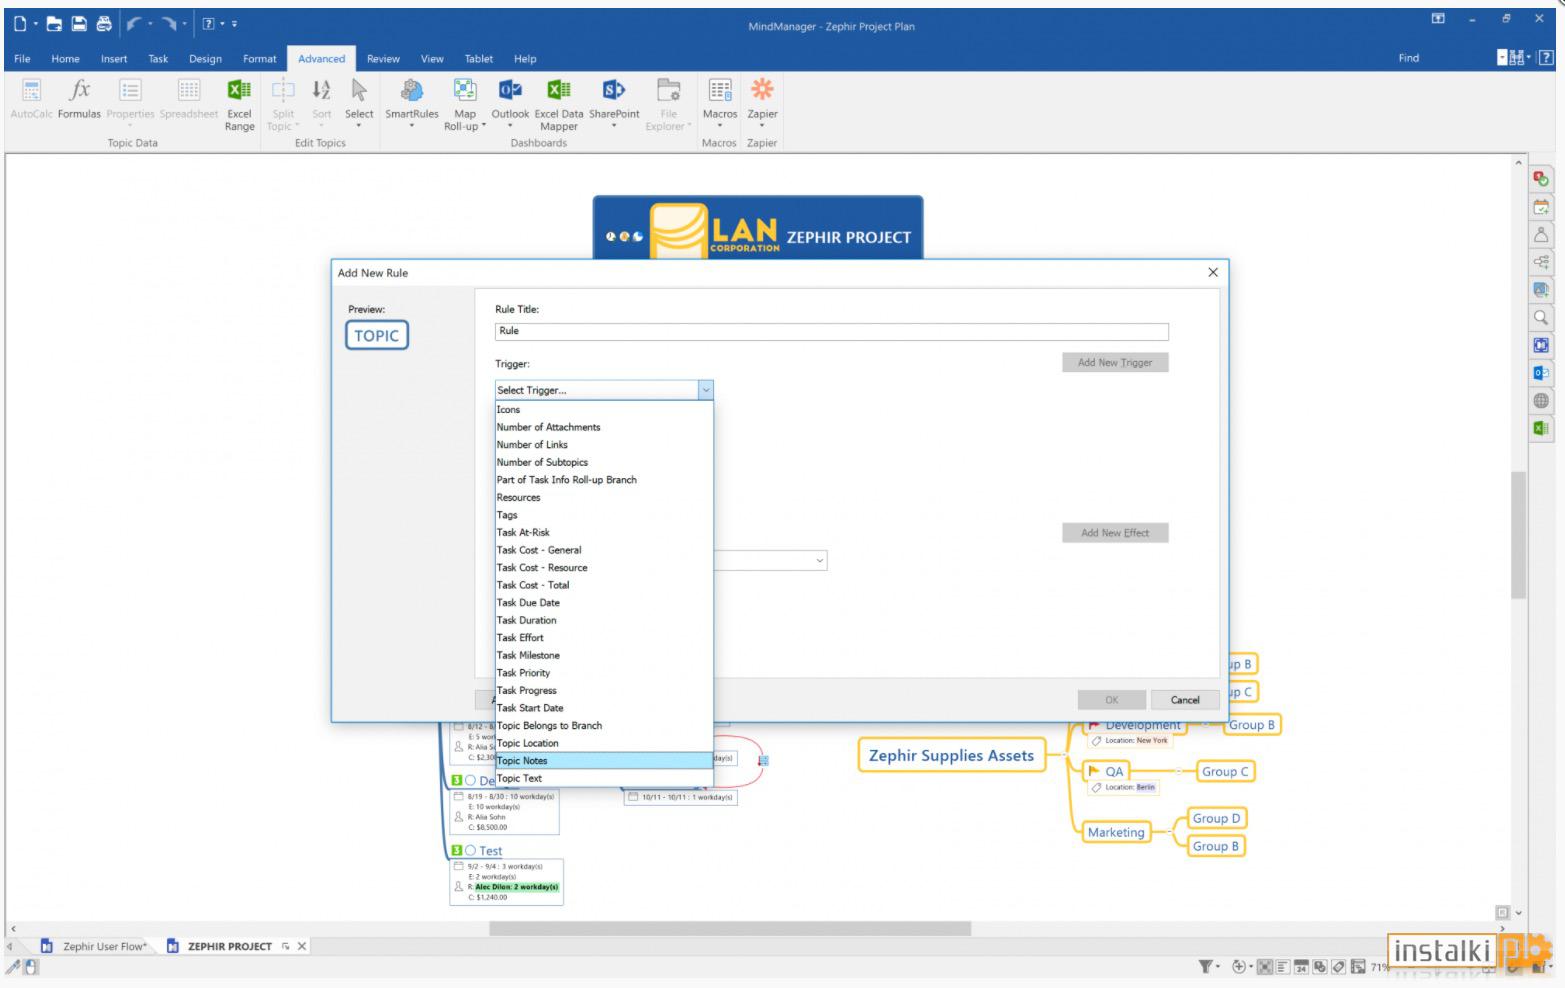The height and width of the screenshot is (988, 1565).
Task: Open the Task Info pane from right sidebar
Action: coord(1541,207)
